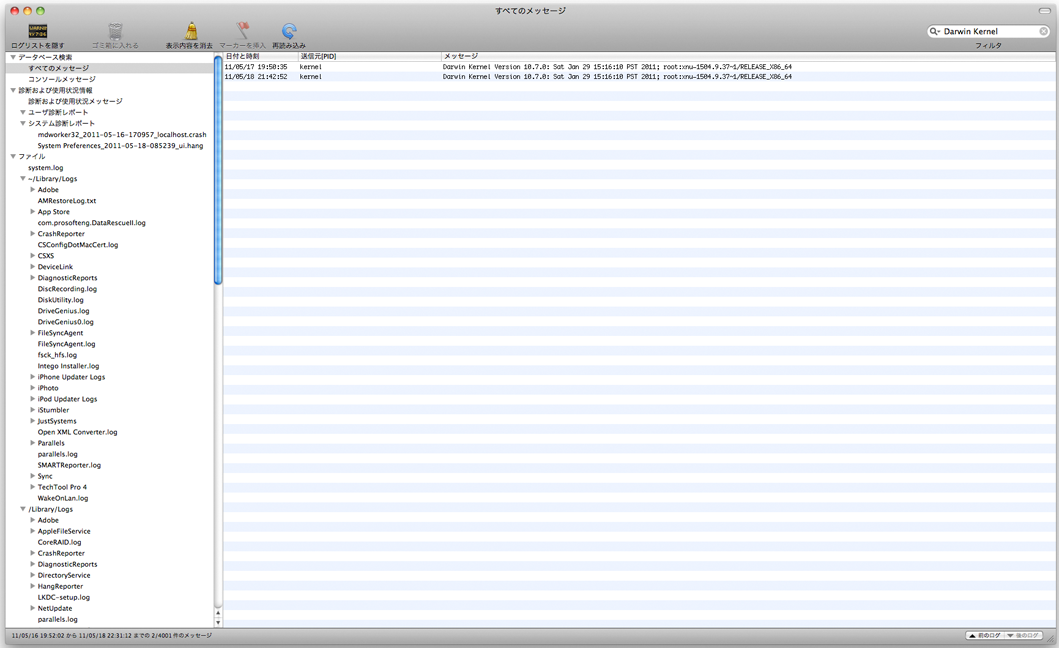This screenshot has width=1059, height=648.
Task: Expand the FileSyncAgent folder
Action: pyautogui.click(x=32, y=332)
